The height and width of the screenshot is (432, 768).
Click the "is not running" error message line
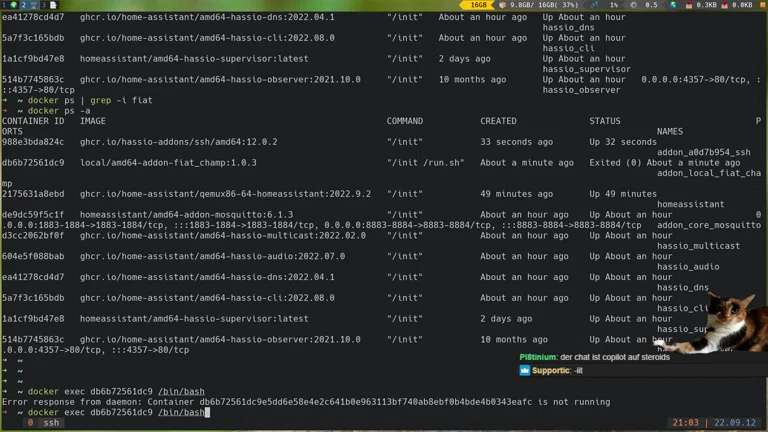coord(300,402)
